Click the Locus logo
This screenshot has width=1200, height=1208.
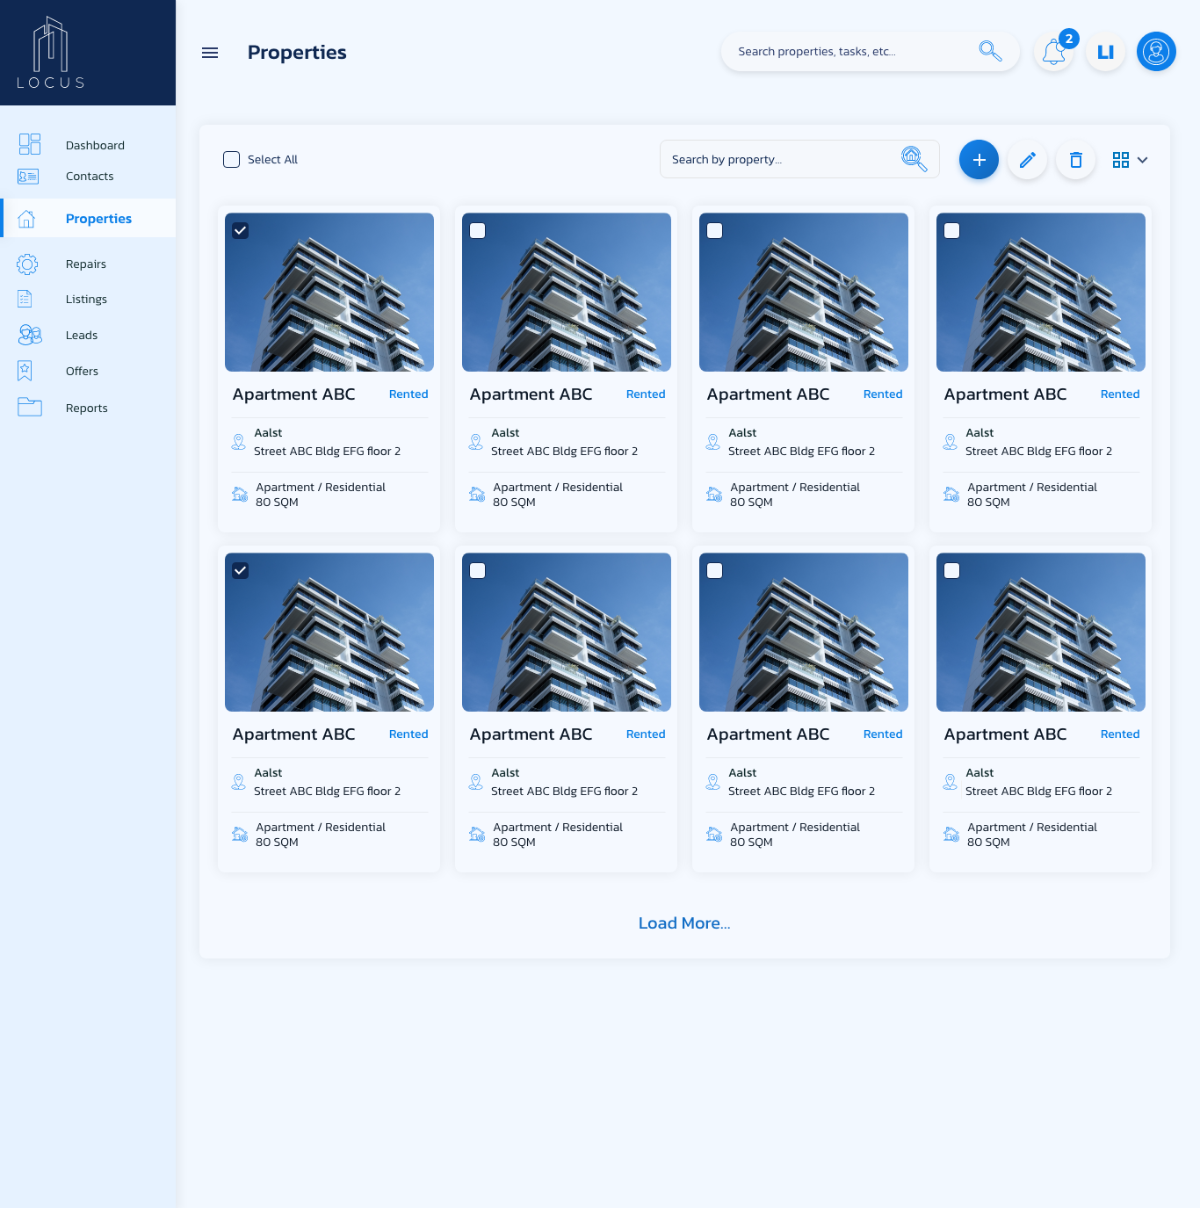pos(51,53)
